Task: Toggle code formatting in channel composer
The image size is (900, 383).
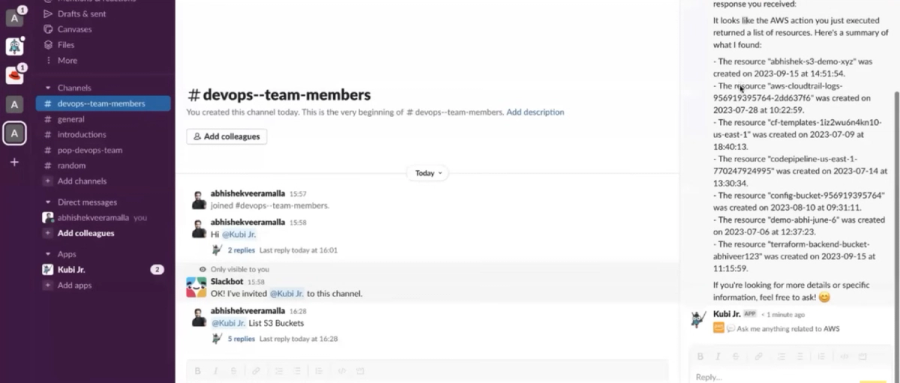Action: pyautogui.click(x=342, y=371)
